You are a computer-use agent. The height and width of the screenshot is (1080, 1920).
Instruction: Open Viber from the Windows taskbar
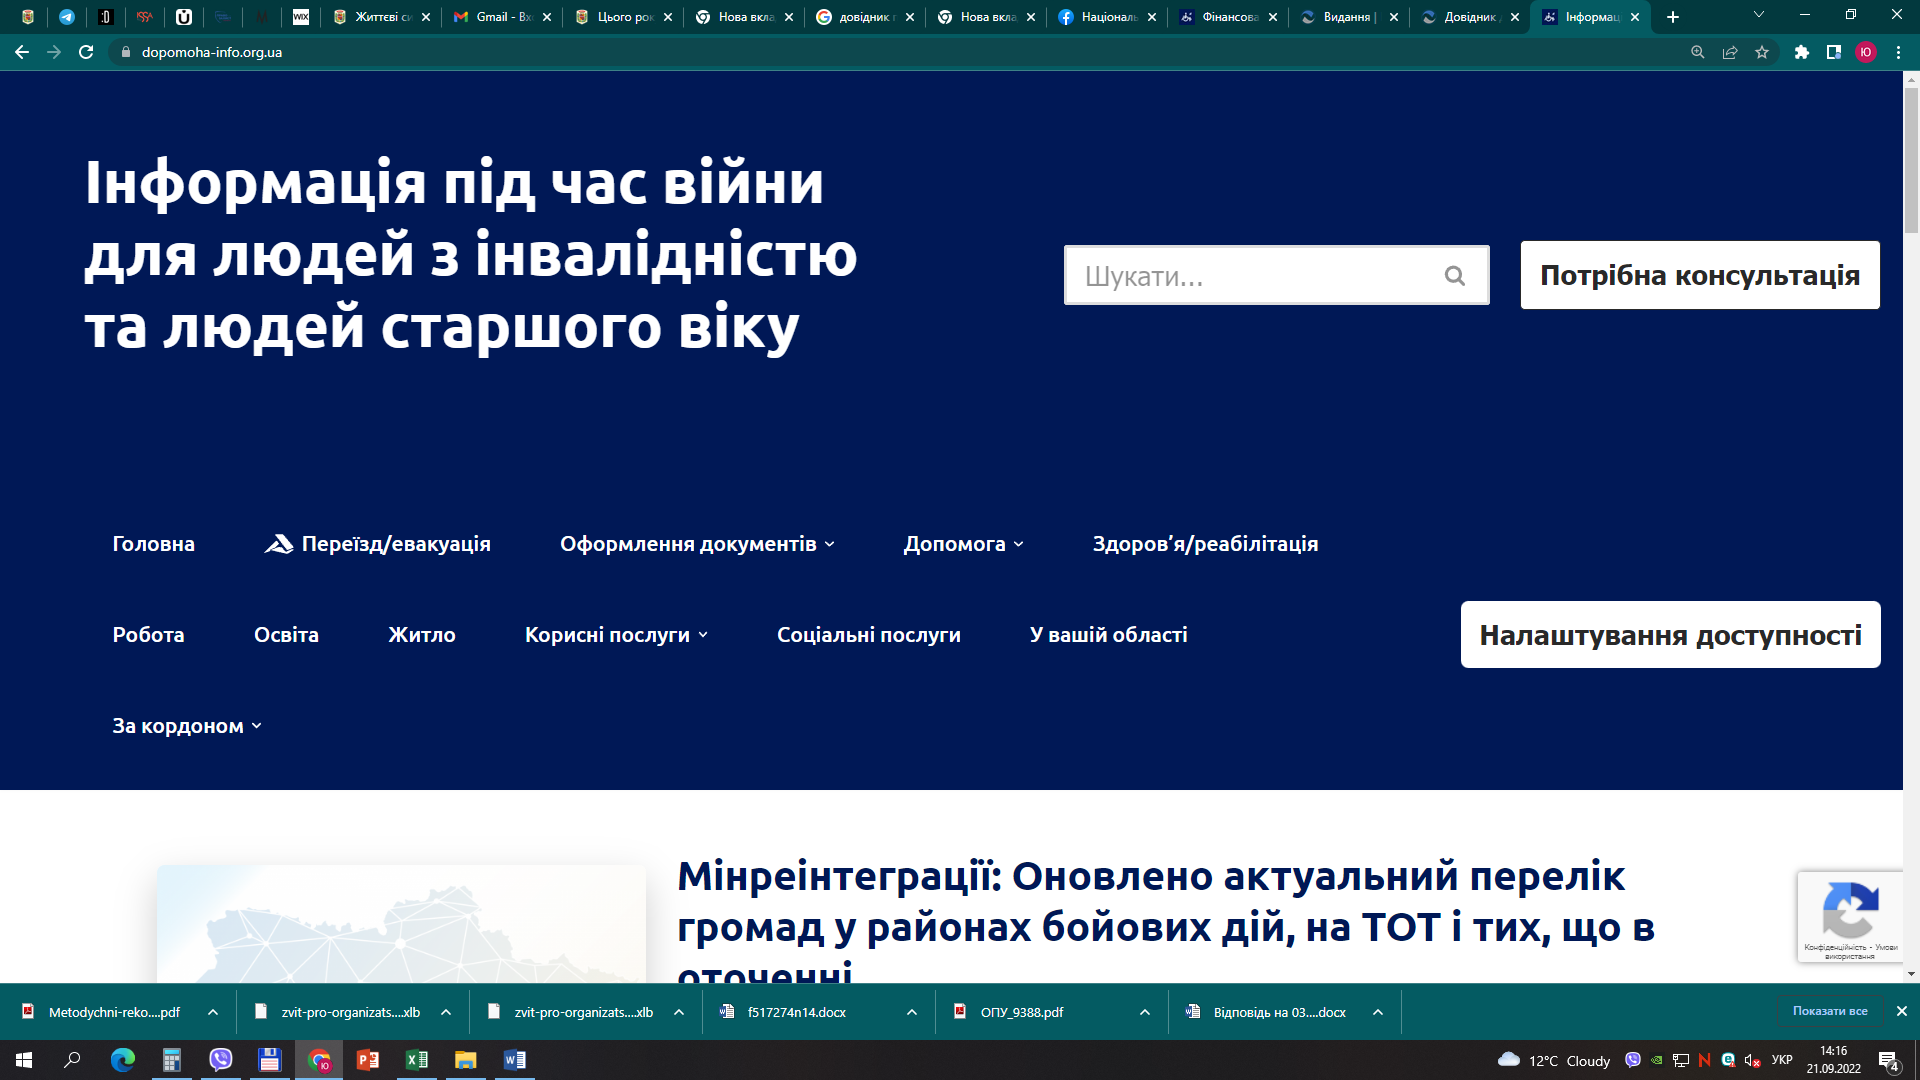click(220, 1060)
